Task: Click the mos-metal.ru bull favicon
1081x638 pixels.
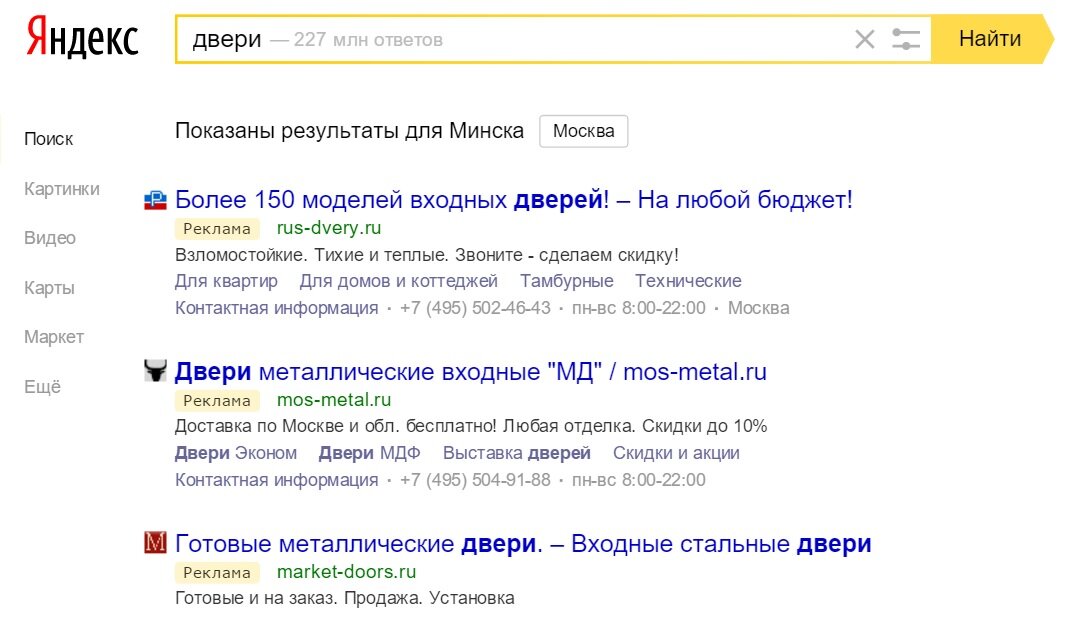Action: (155, 372)
